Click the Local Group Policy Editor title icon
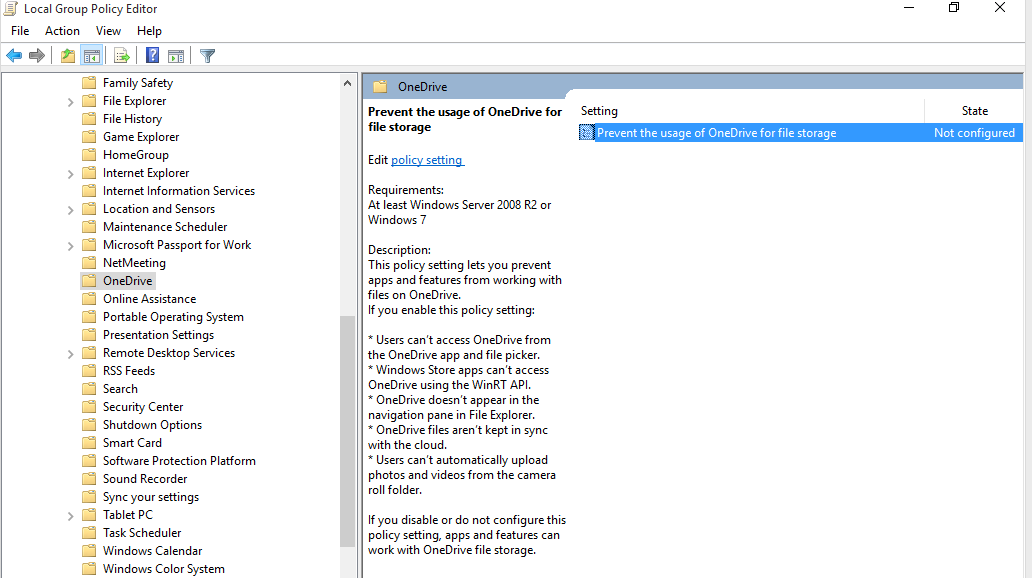Screen dimensions: 1032x578 (11, 9)
